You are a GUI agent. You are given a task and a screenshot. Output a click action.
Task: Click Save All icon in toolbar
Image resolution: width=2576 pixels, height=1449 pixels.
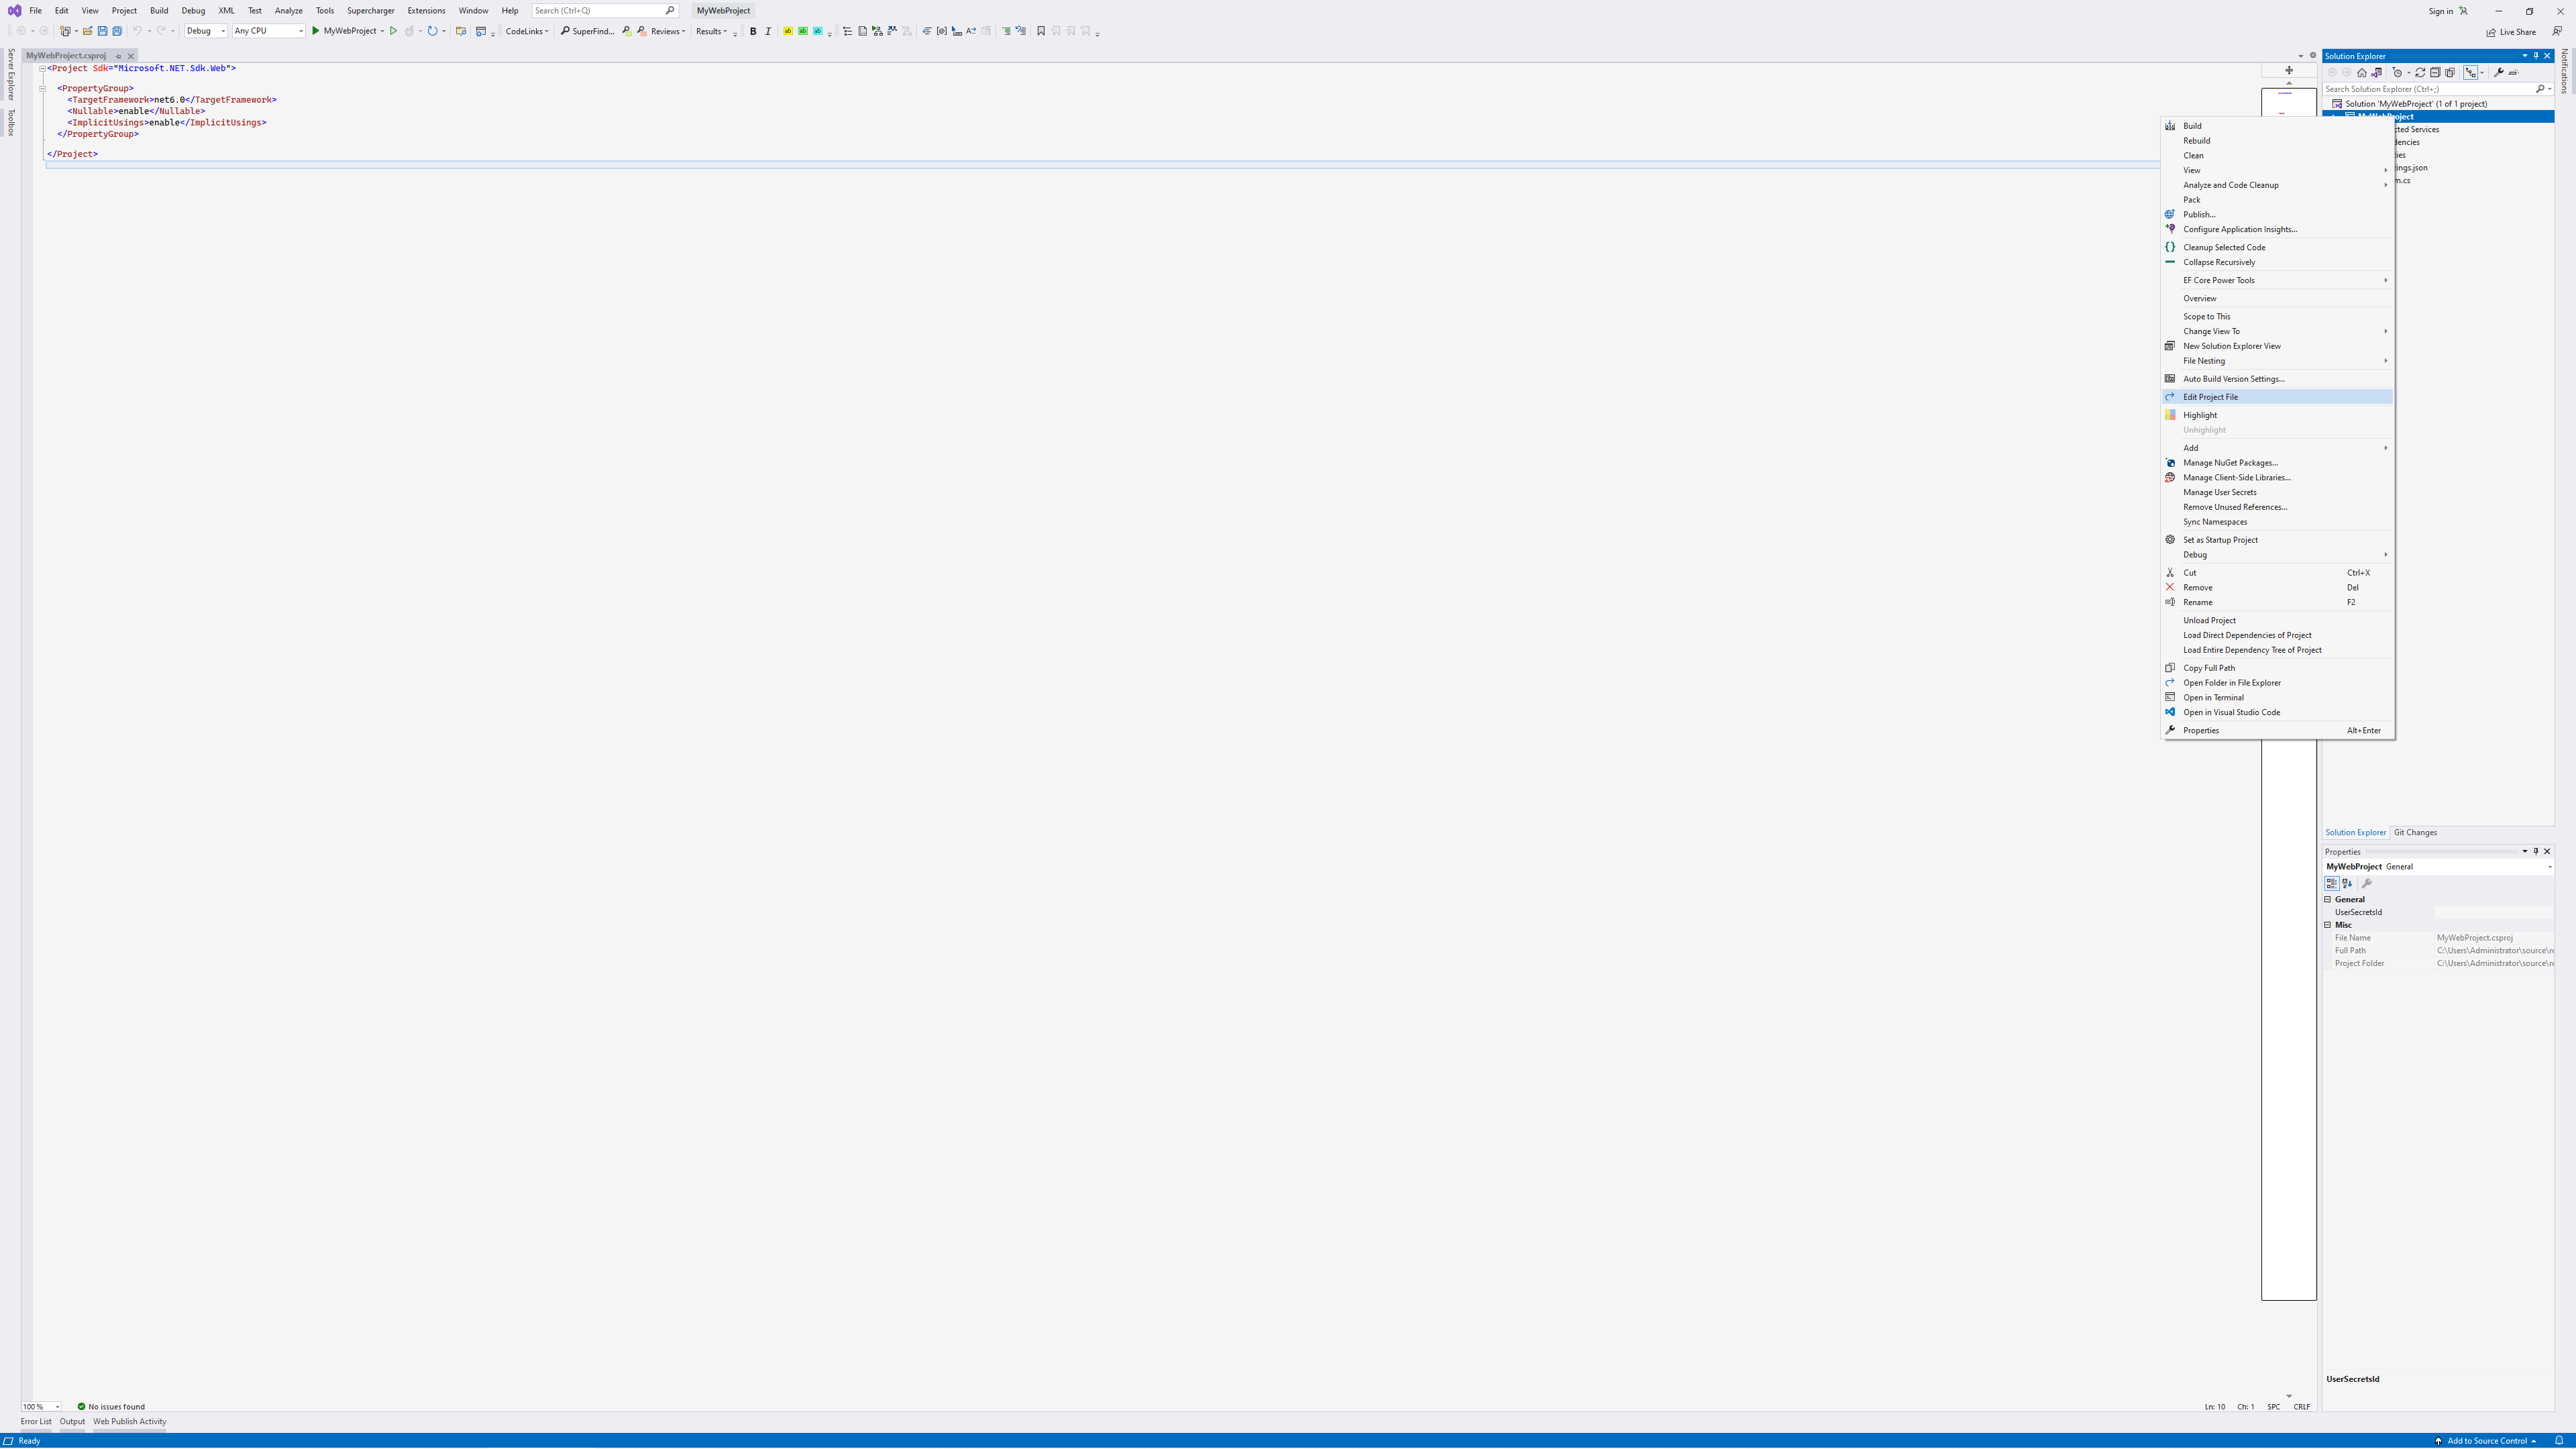(x=117, y=31)
